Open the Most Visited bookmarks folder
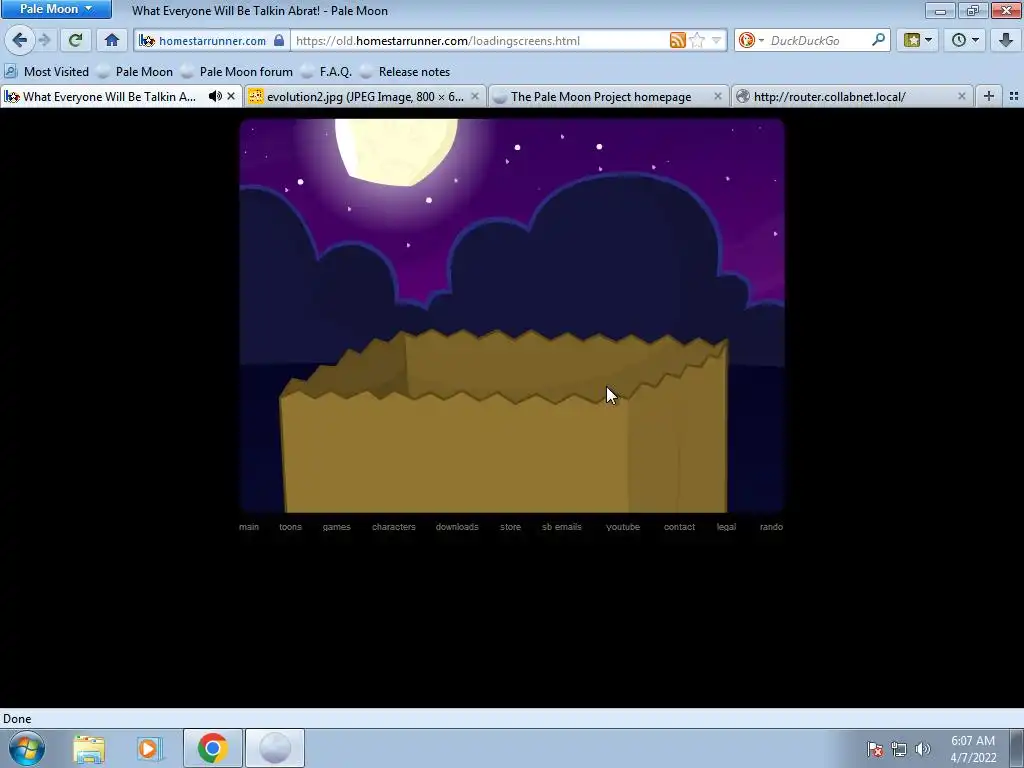Image resolution: width=1024 pixels, height=768 pixels. 47,72
